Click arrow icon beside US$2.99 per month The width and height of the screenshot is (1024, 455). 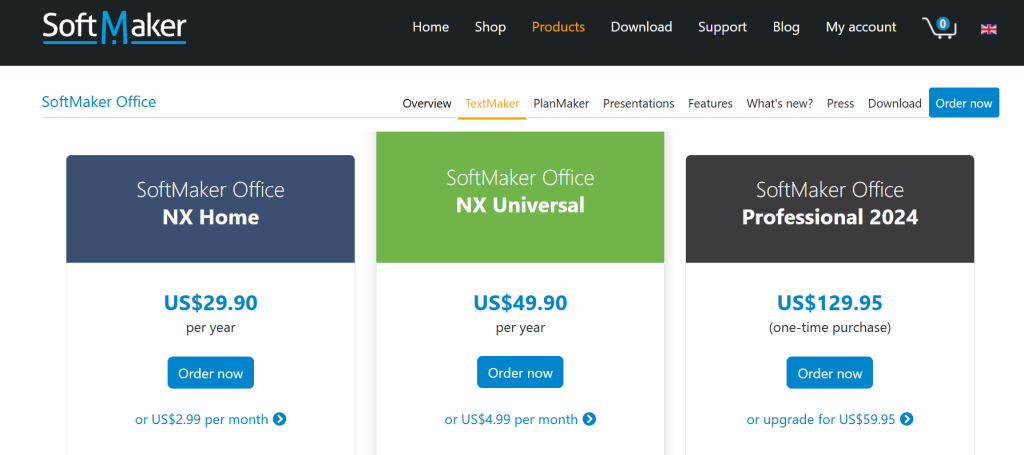tap(280, 419)
